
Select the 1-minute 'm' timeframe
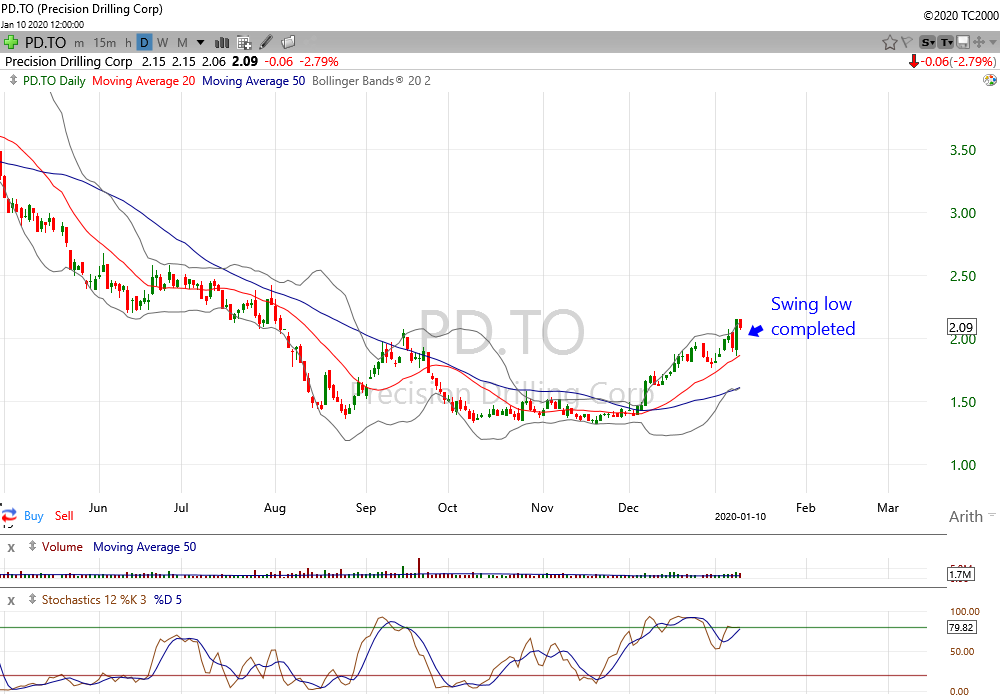point(79,43)
